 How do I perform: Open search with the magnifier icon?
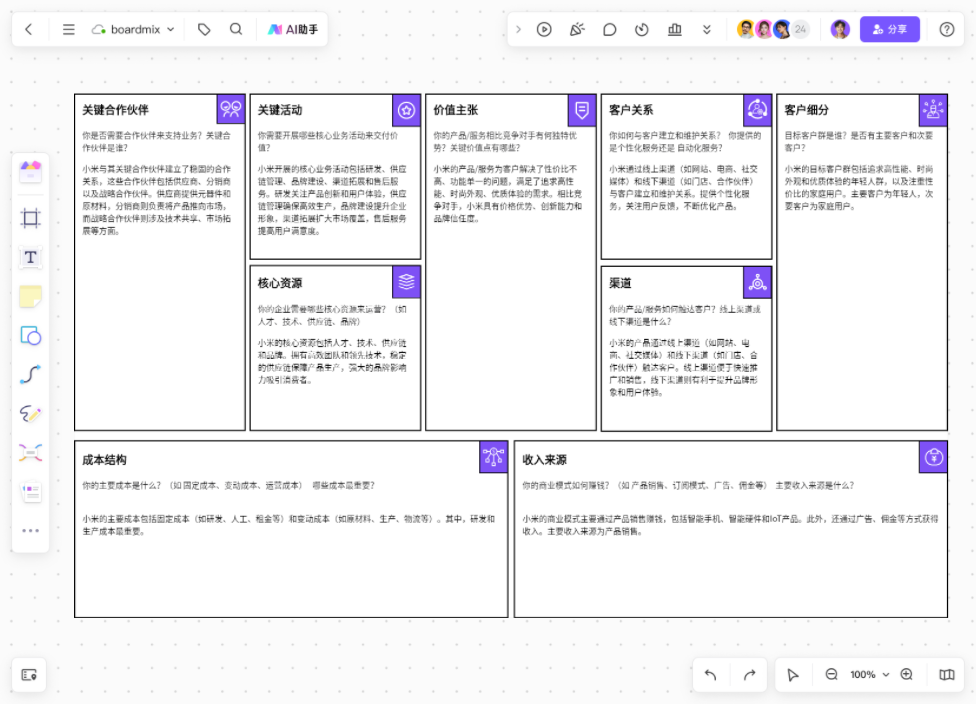click(x=236, y=29)
